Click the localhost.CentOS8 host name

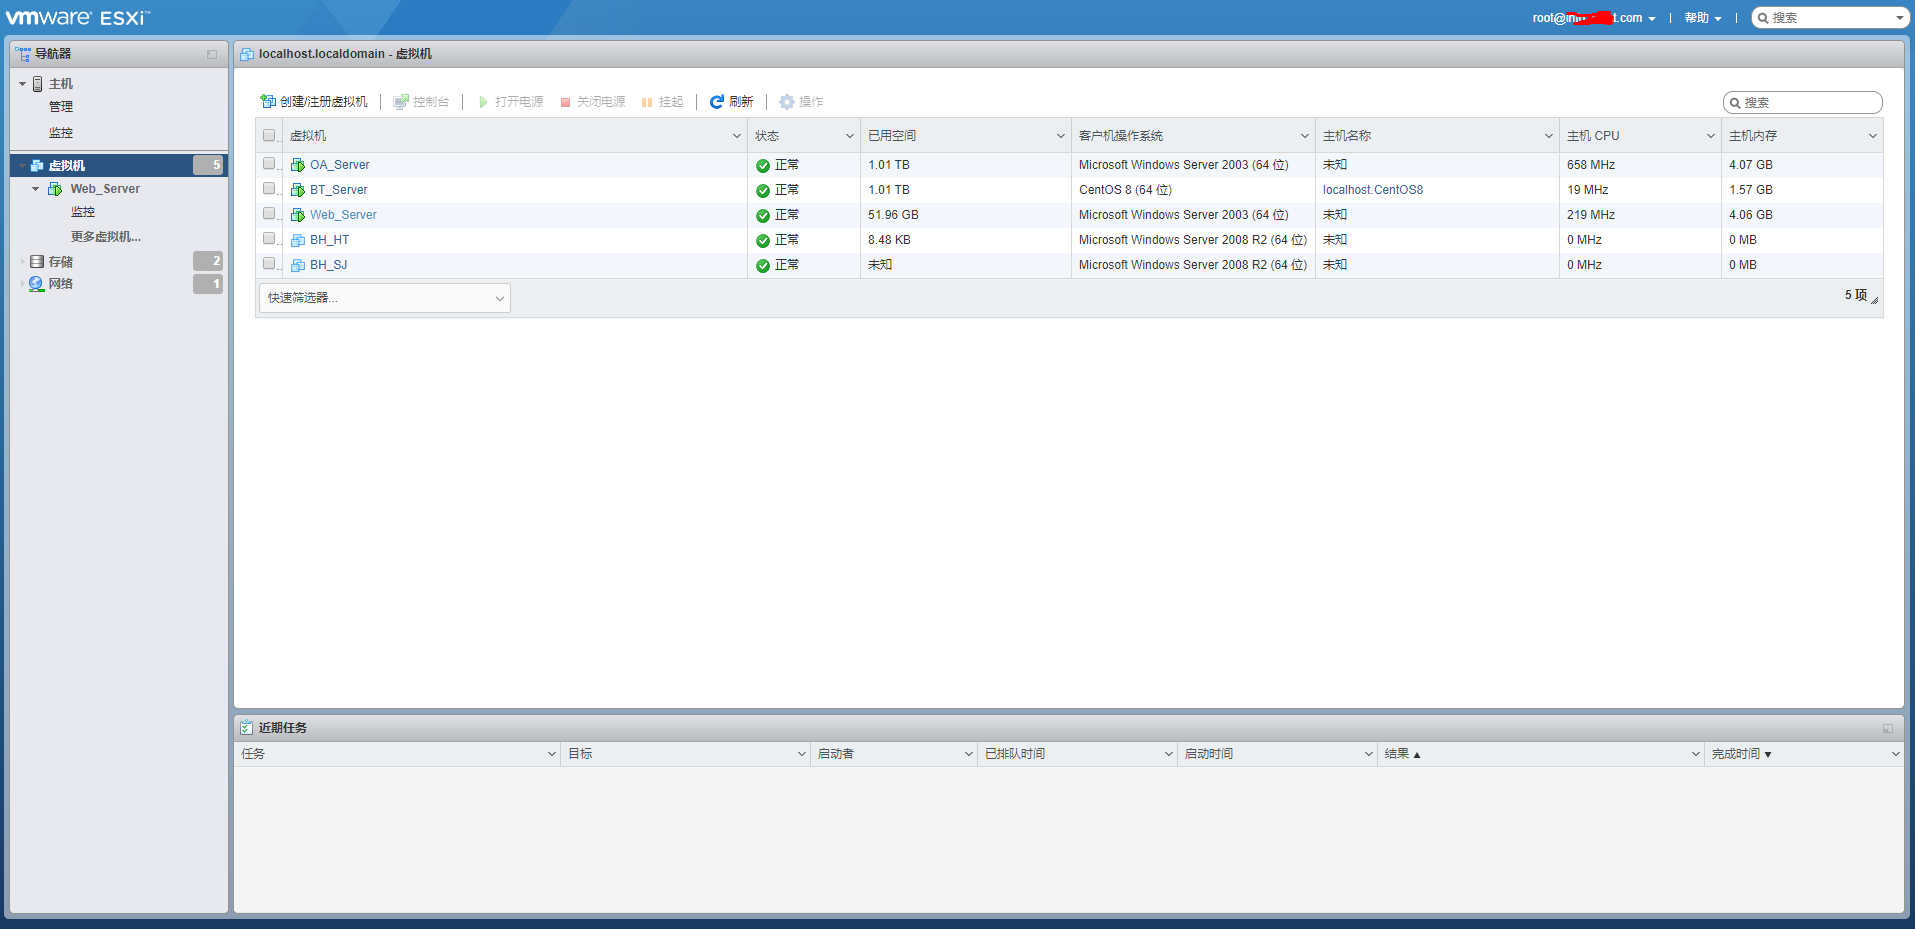[x=1373, y=190]
